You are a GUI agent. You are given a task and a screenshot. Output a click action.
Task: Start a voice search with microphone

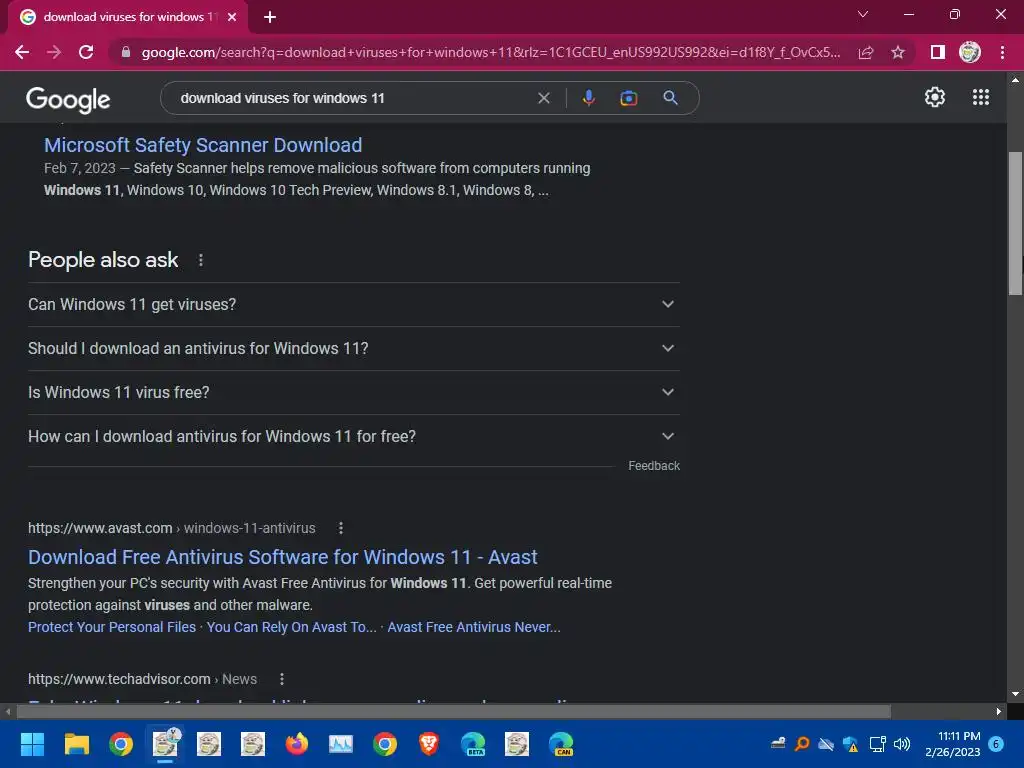[588, 98]
